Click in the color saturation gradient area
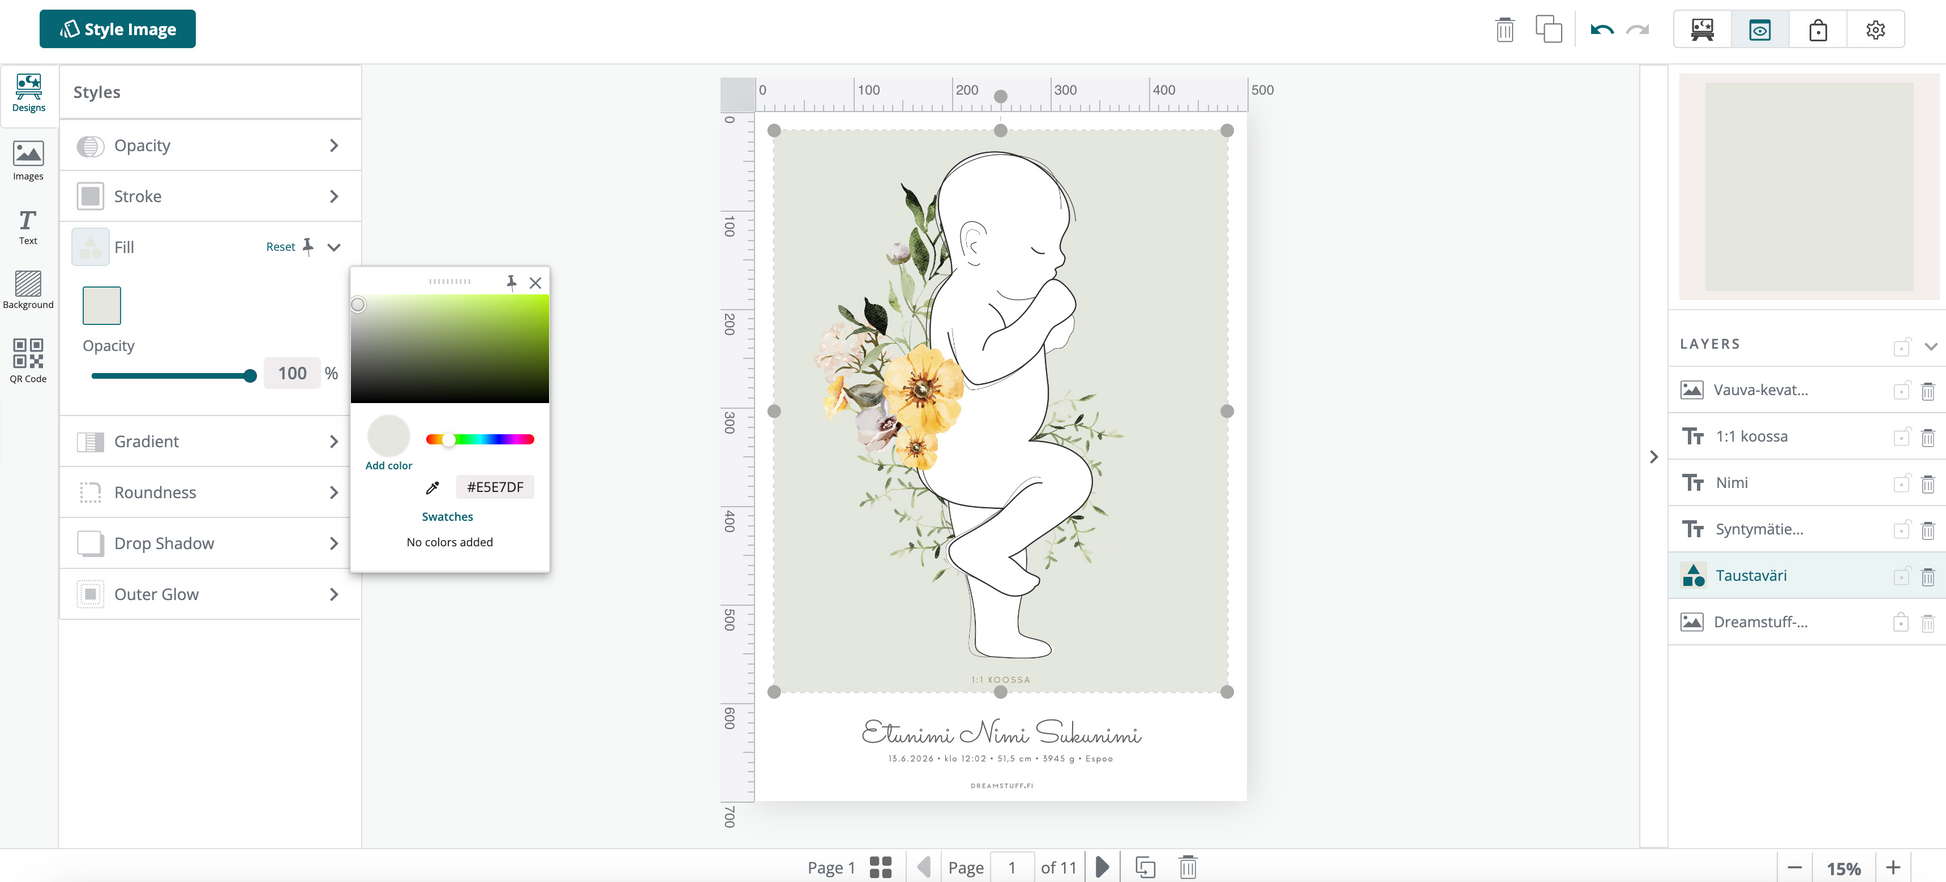Screen dimensions: 1946x882 [450, 349]
